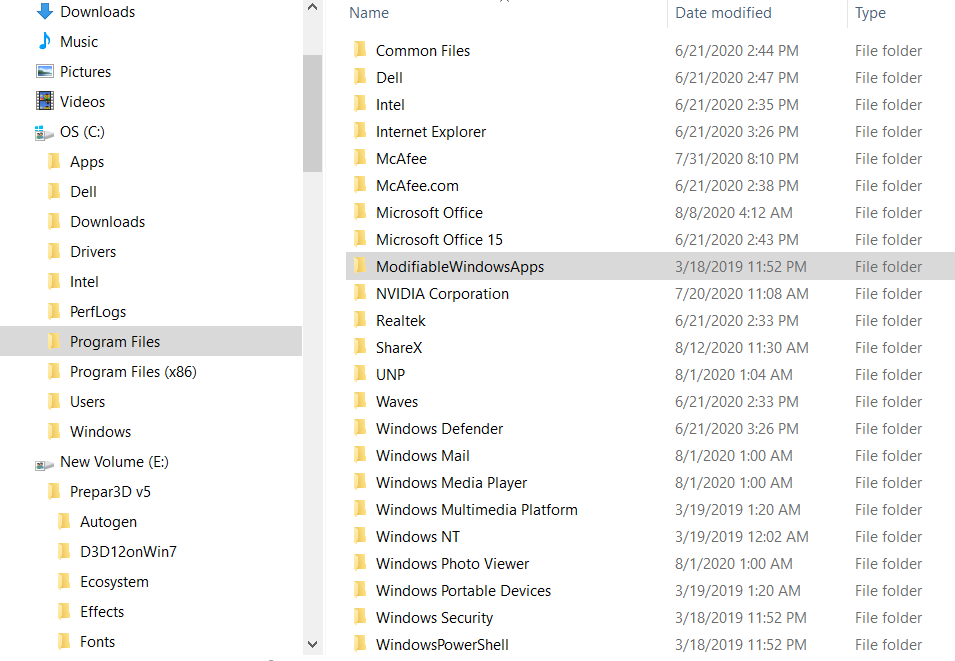Click the 7/31/2020 8:10 PM date cell

736,158
